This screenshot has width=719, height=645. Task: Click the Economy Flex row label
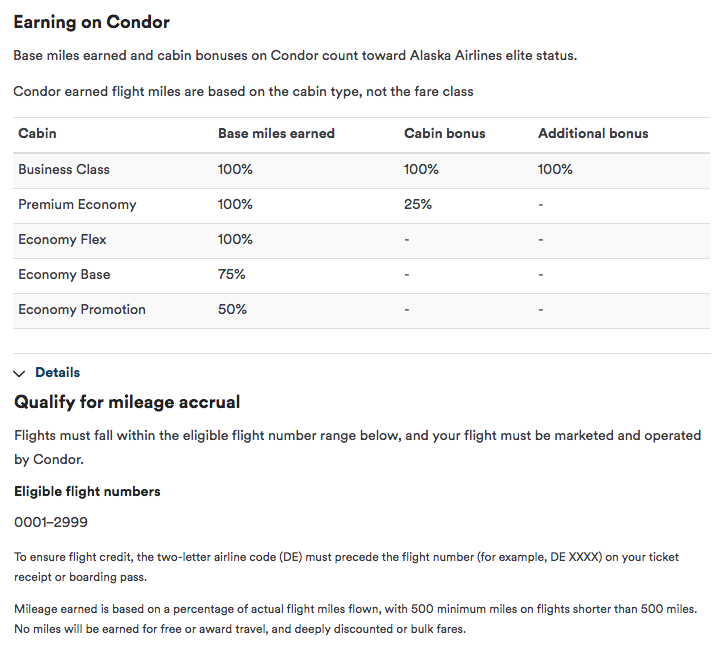(x=62, y=239)
